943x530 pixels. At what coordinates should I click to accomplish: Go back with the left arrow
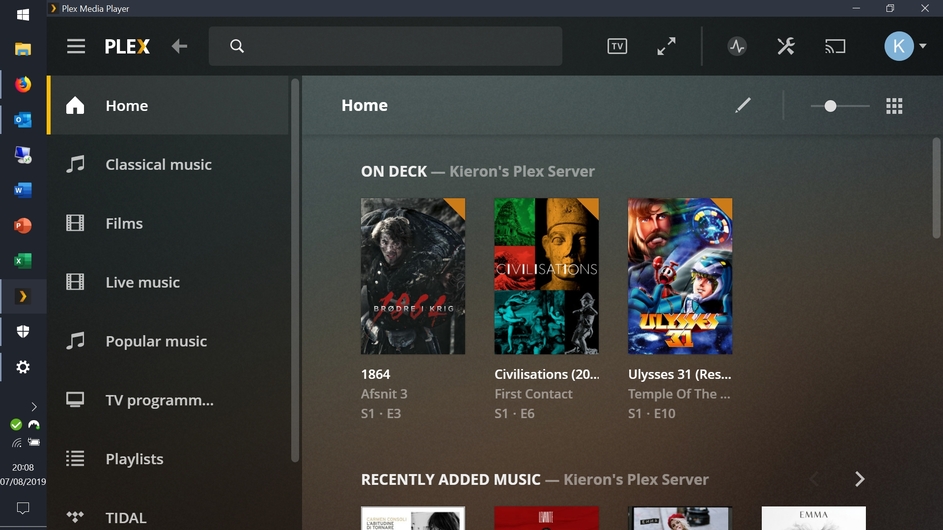(x=179, y=46)
